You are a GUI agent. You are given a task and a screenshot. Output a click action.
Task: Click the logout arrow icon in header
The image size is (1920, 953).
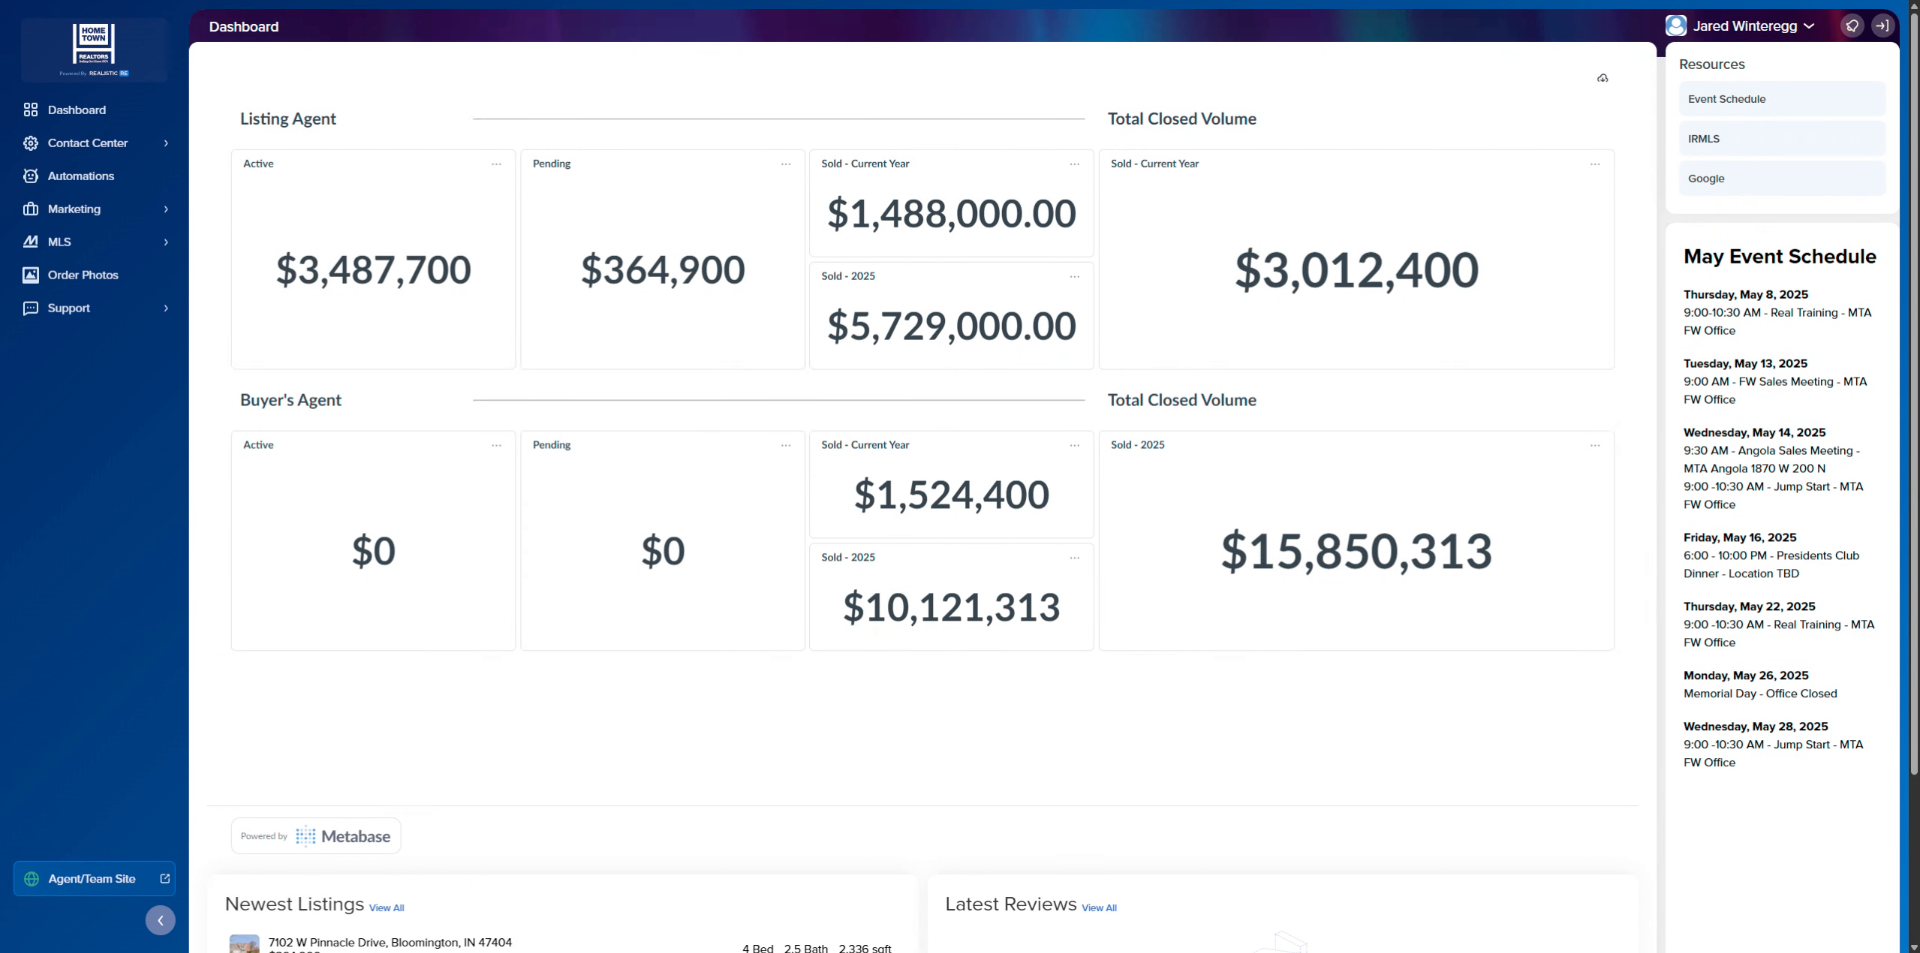point(1882,26)
